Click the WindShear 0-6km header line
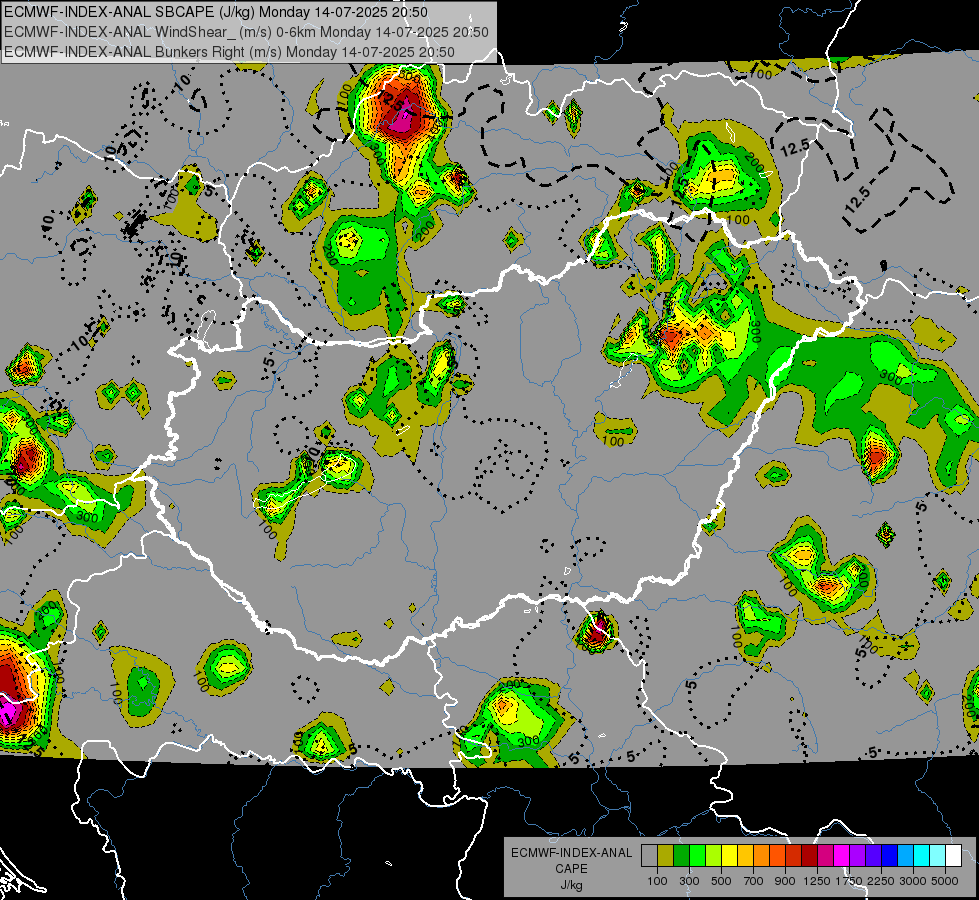Image resolution: width=979 pixels, height=900 pixels. tap(246, 32)
